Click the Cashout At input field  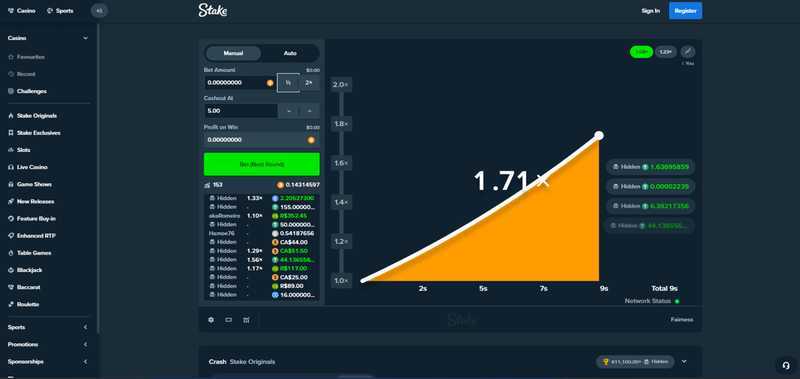[x=240, y=111]
